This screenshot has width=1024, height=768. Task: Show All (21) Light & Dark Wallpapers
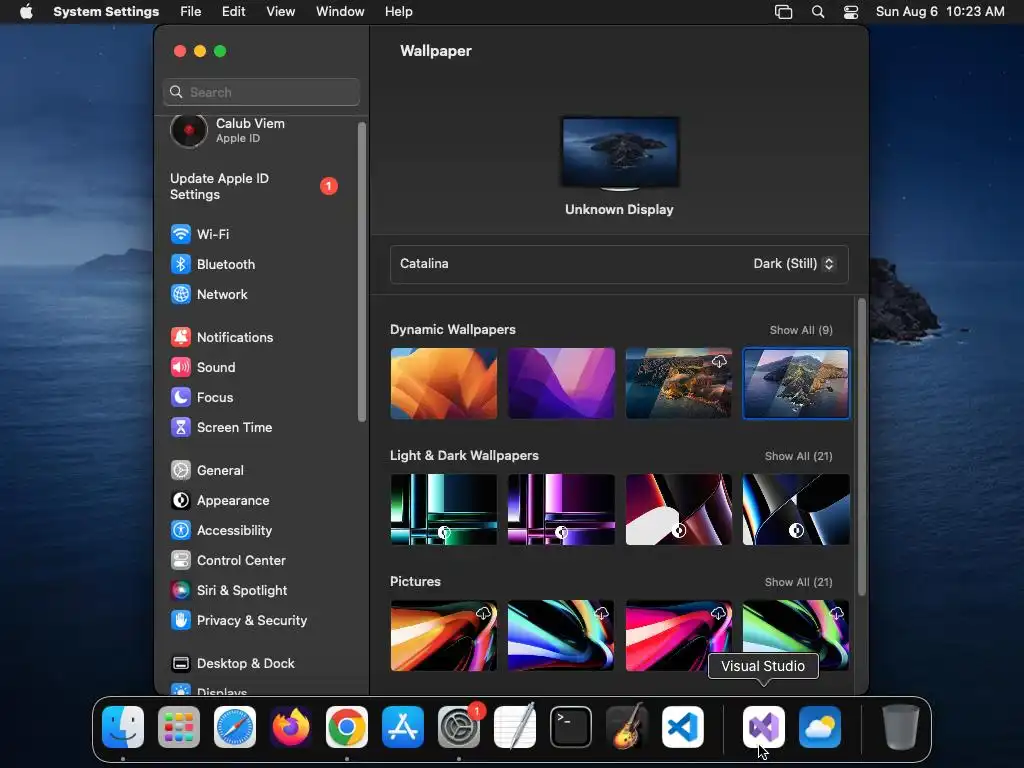coord(799,456)
